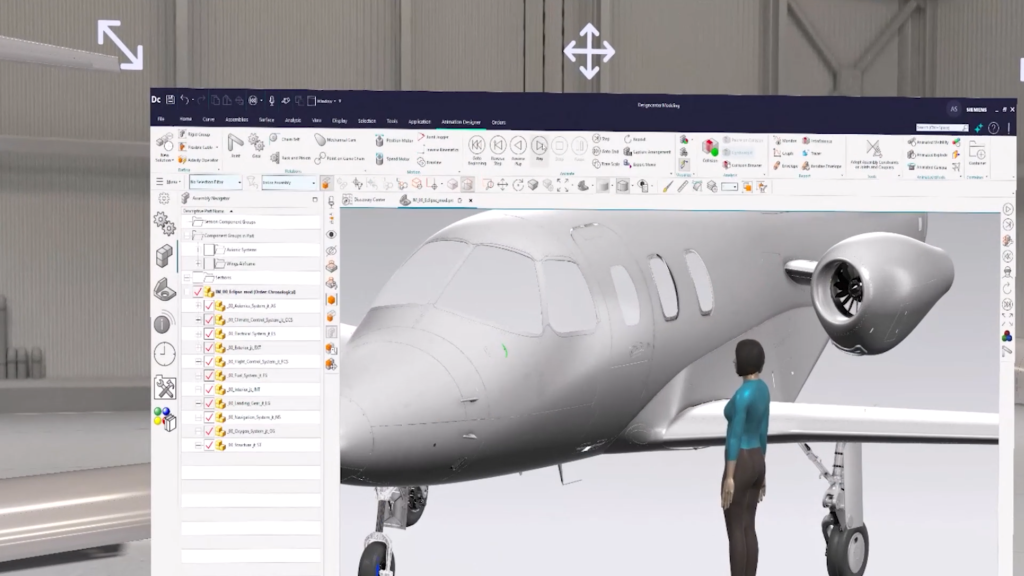
Task: Collapse the Flight Control System tree node
Action: [x=198, y=362]
